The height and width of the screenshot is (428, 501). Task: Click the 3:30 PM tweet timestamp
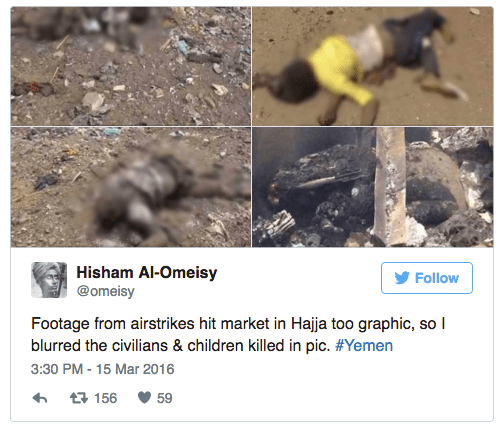point(57,369)
